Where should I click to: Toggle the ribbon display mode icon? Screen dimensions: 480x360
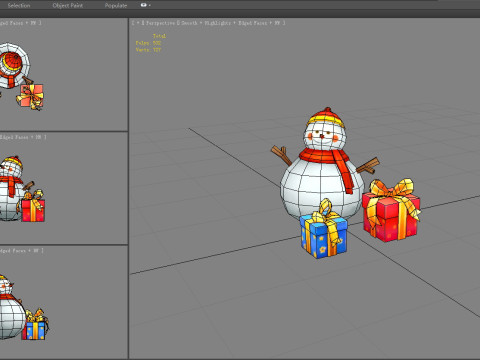(145, 5)
